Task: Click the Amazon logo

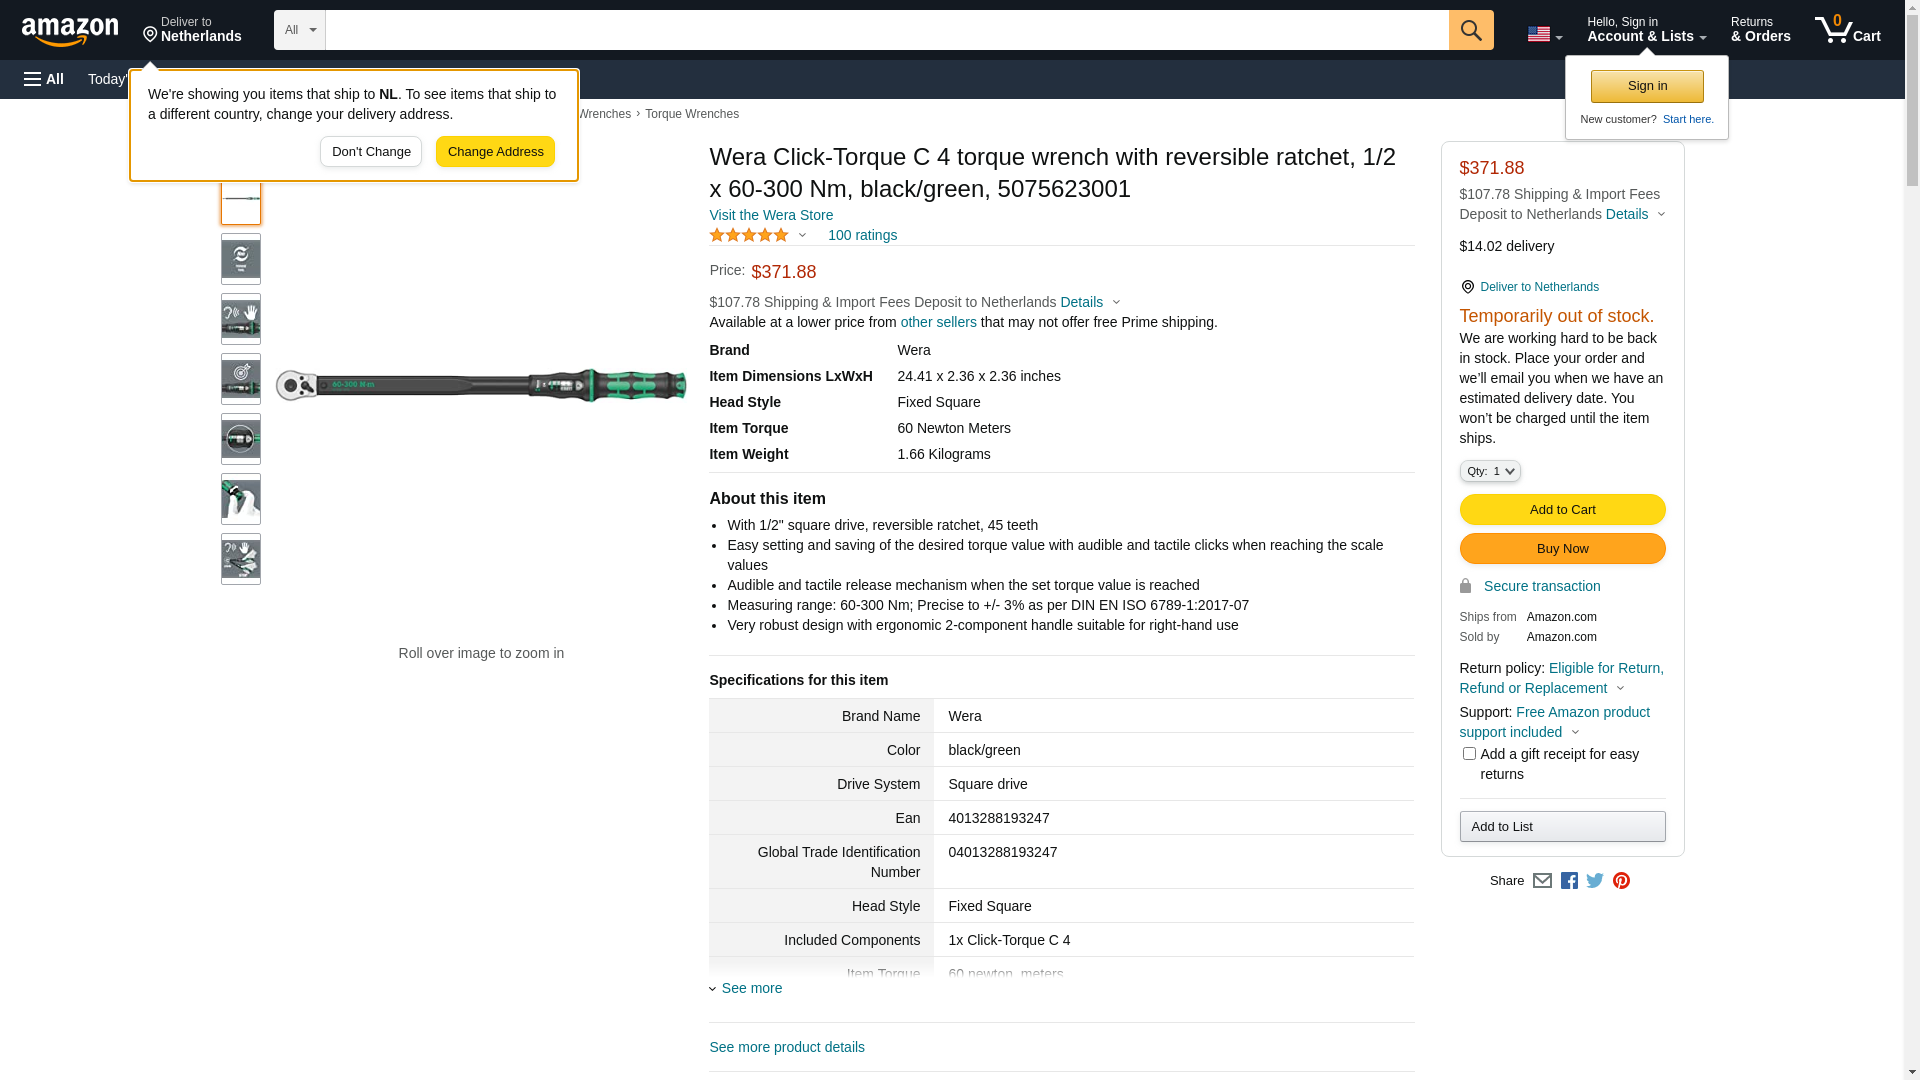Action: (70, 31)
